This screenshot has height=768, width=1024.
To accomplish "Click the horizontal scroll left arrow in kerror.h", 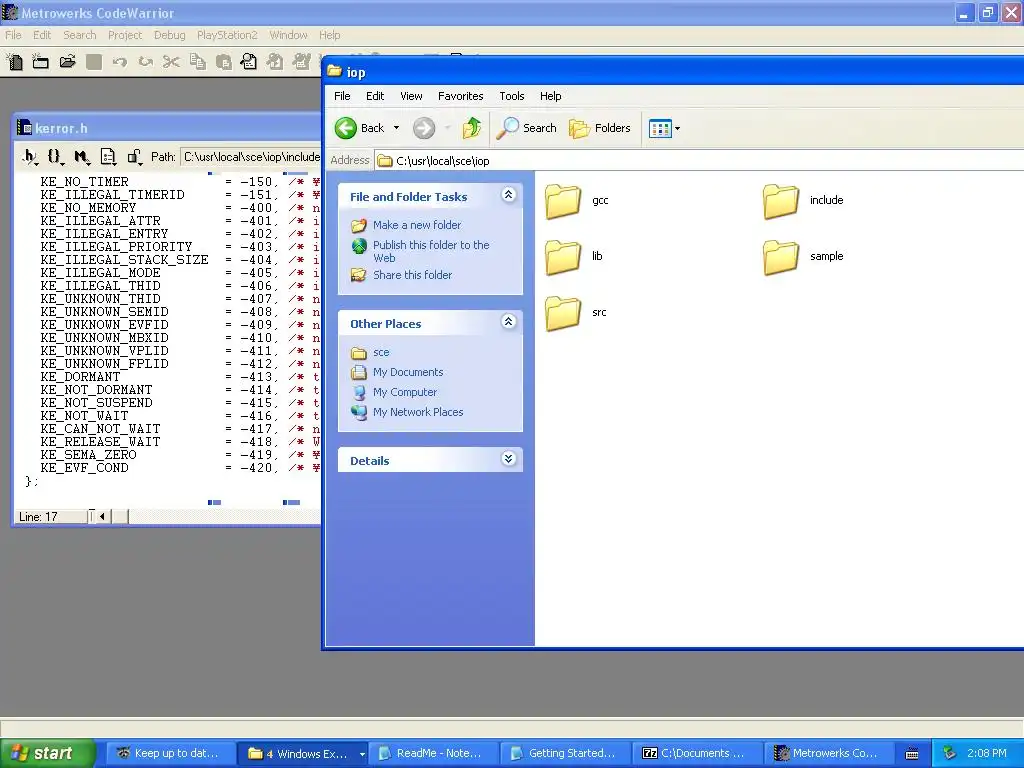I will pyautogui.click(x=102, y=517).
